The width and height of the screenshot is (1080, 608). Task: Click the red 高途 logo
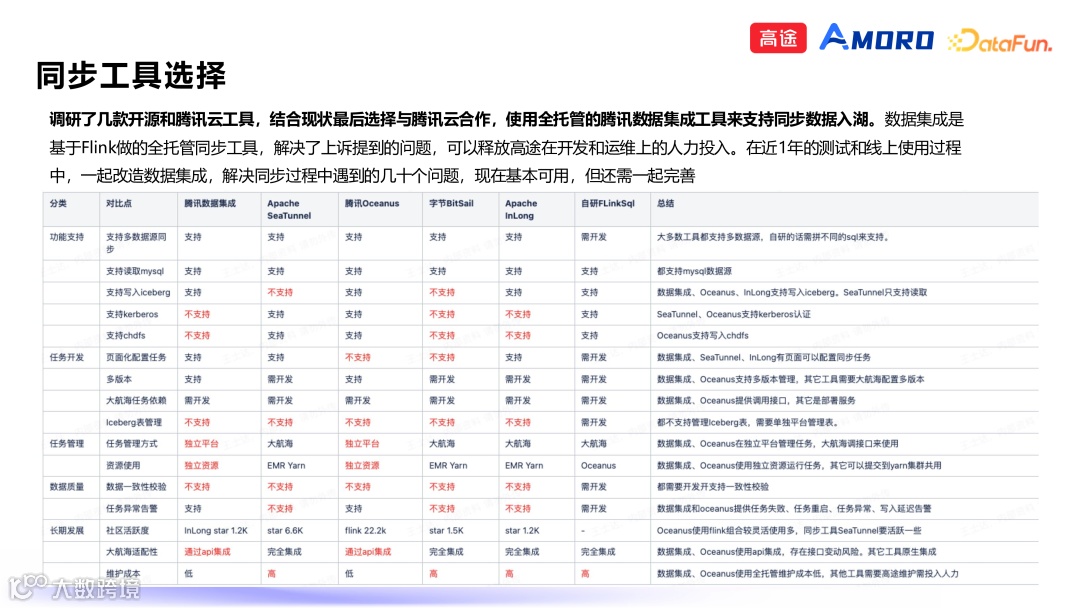pyautogui.click(x=778, y=38)
